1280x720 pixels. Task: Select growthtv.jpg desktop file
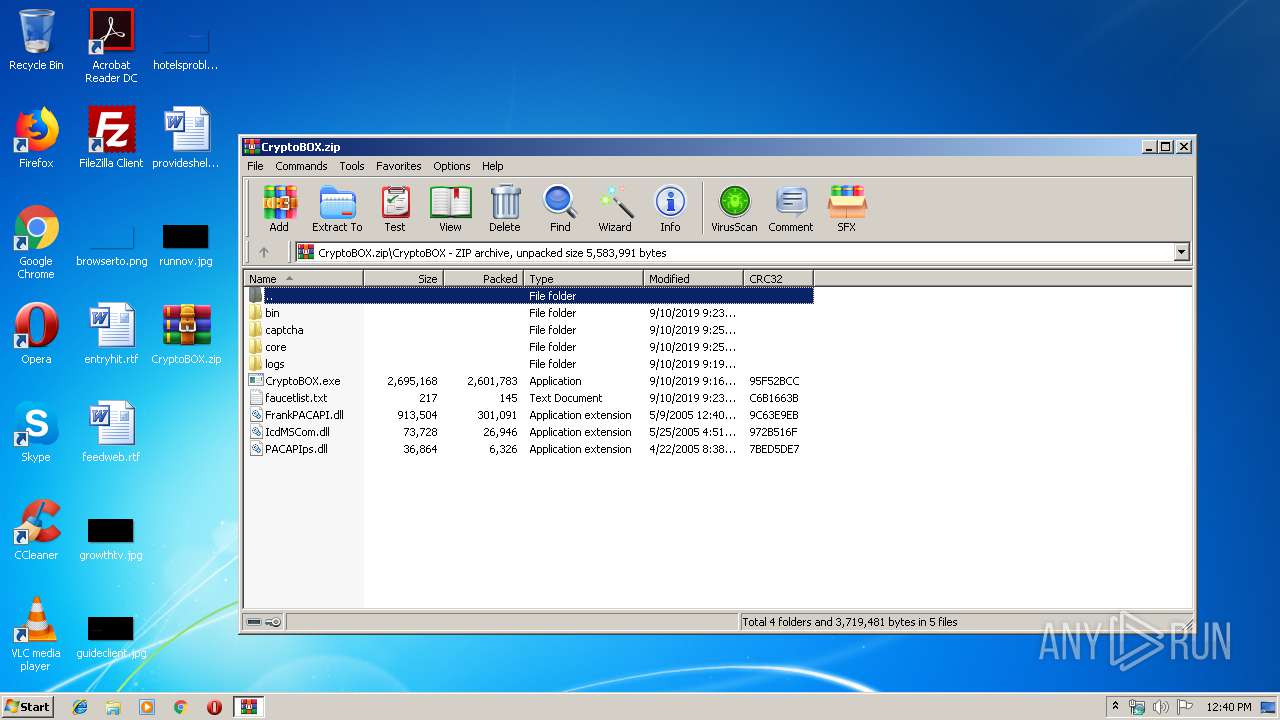[111, 540]
